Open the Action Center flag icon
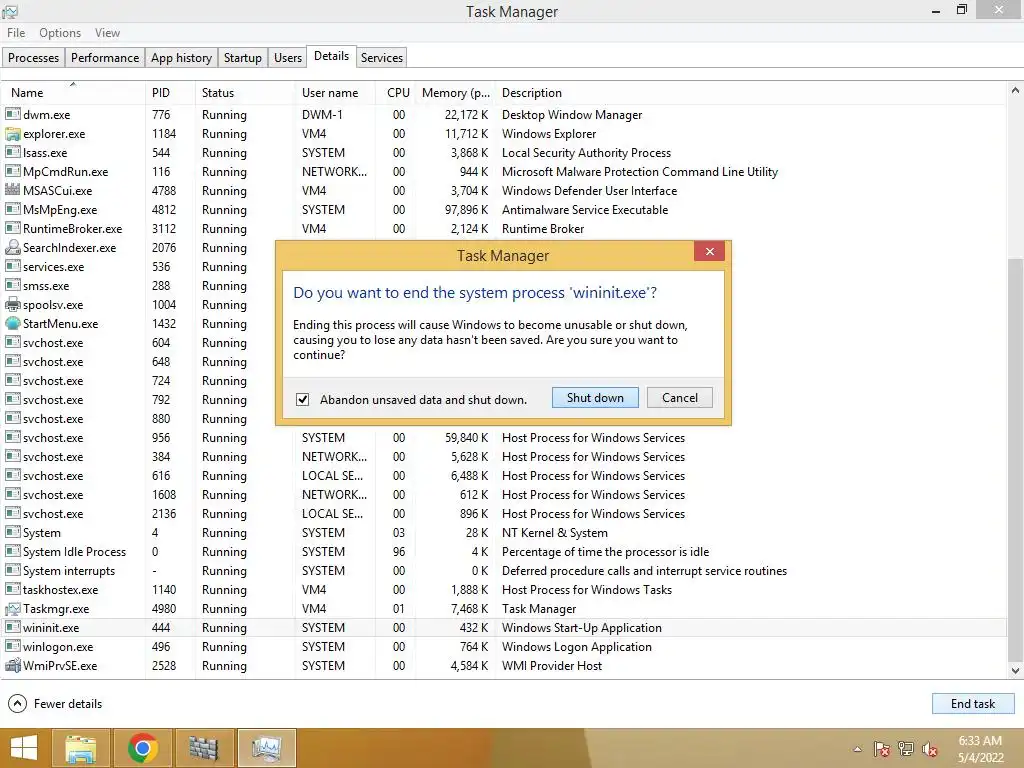The height and width of the screenshot is (768, 1024). coord(882,749)
